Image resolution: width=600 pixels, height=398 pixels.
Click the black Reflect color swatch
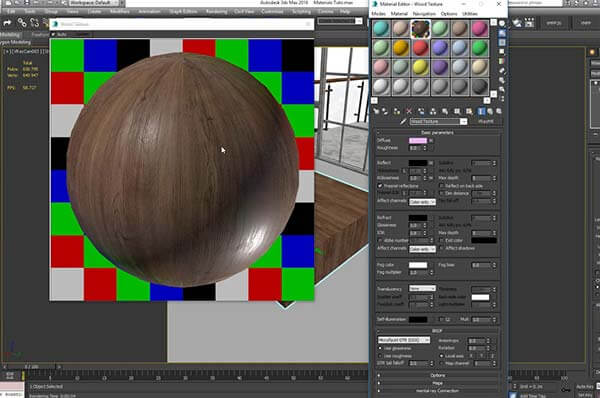coord(418,163)
